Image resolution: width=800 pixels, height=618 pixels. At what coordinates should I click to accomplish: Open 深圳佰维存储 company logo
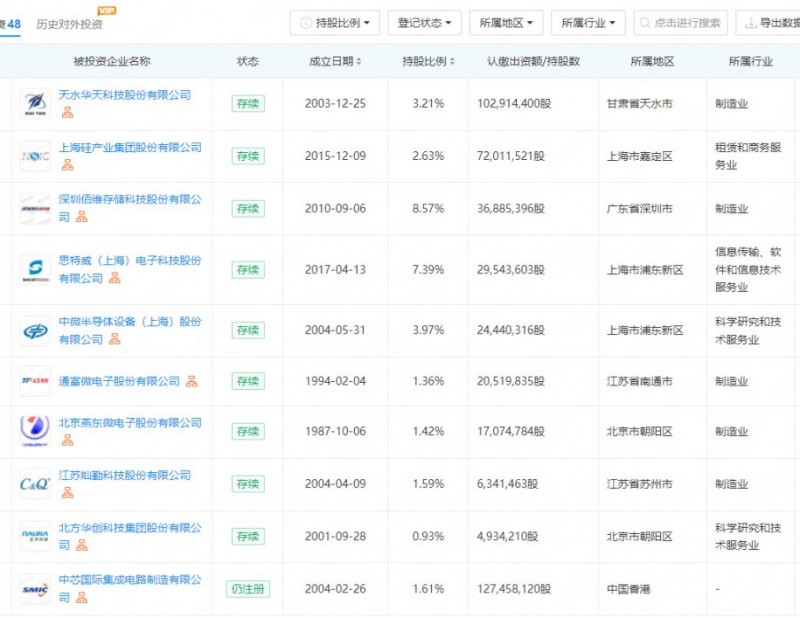[35, 209]
